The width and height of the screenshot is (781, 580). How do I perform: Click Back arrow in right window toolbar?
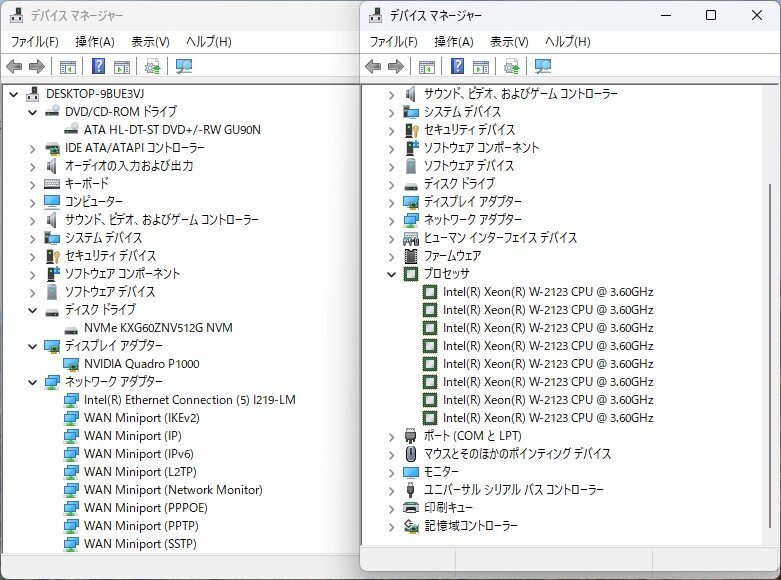(x=373, y=66)
